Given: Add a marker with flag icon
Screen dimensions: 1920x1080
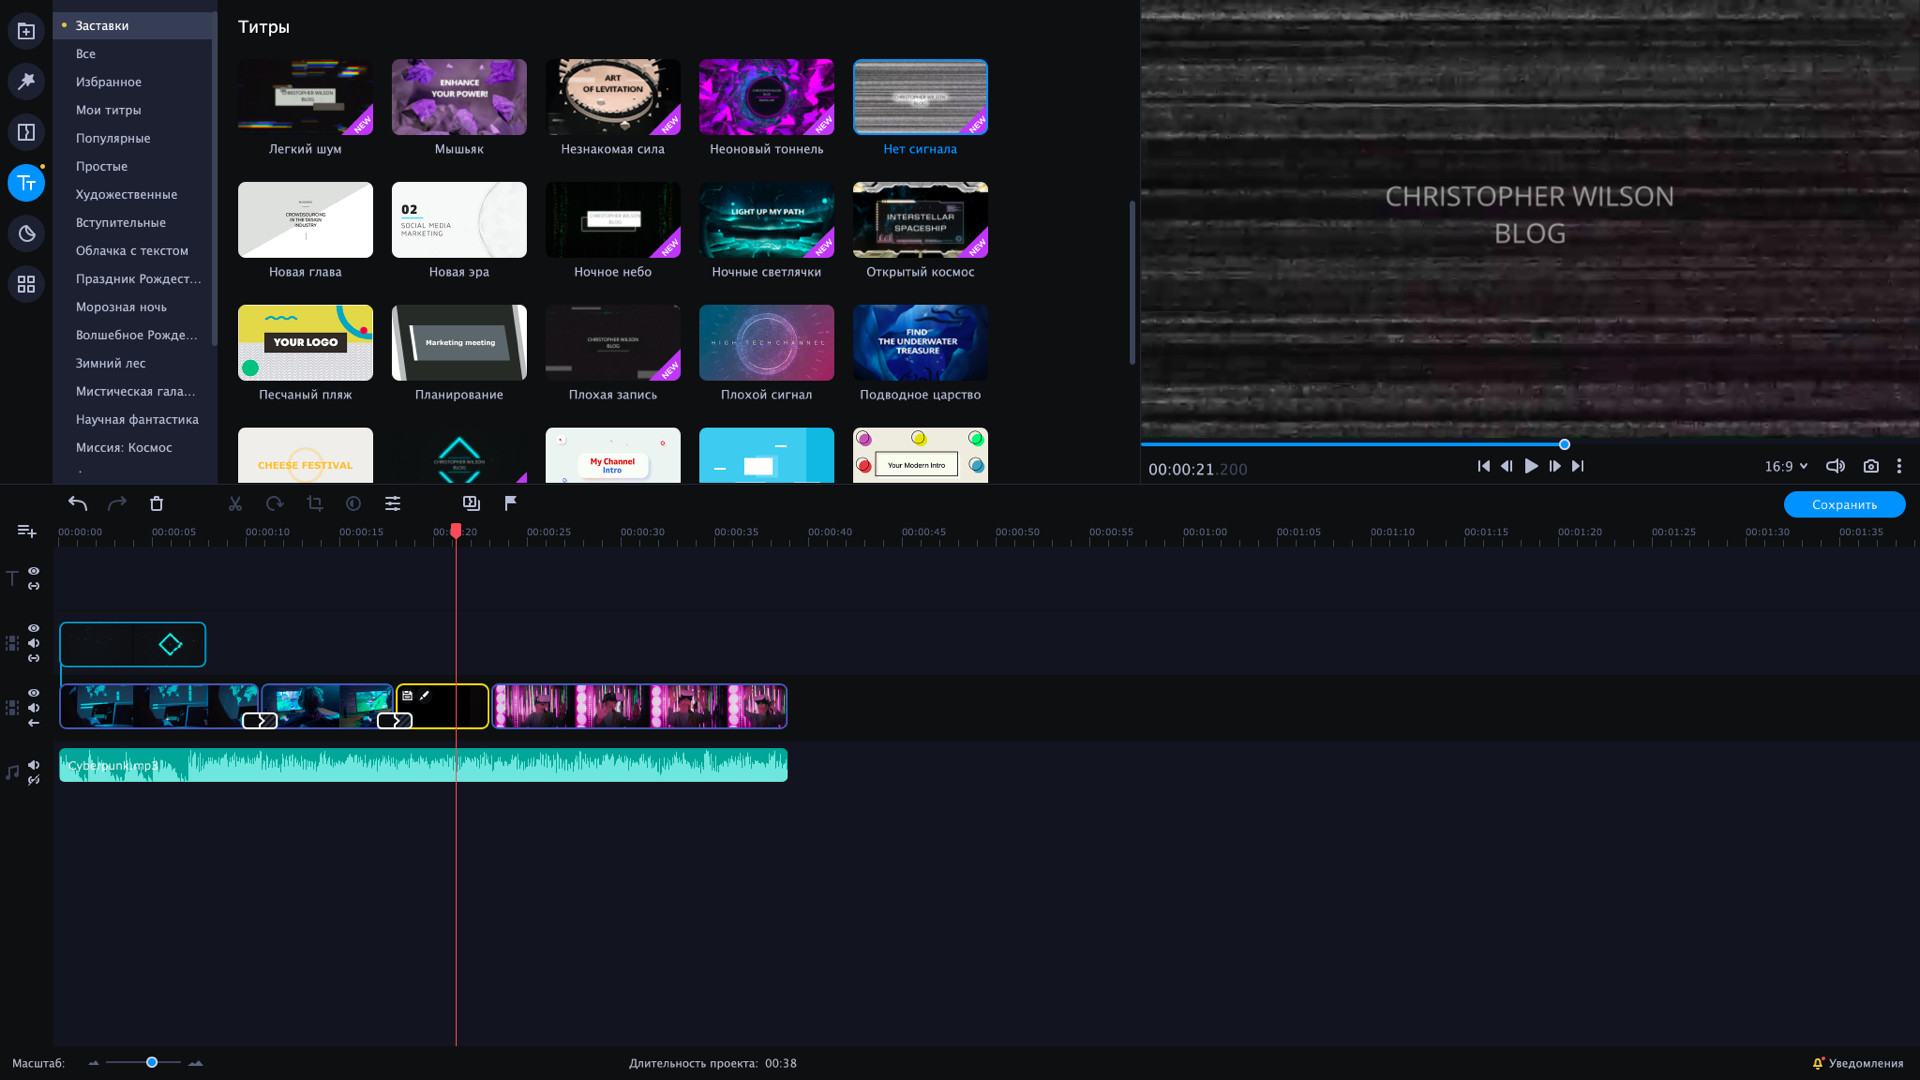Looking at the screenshot, I should [x=511, y=504].
